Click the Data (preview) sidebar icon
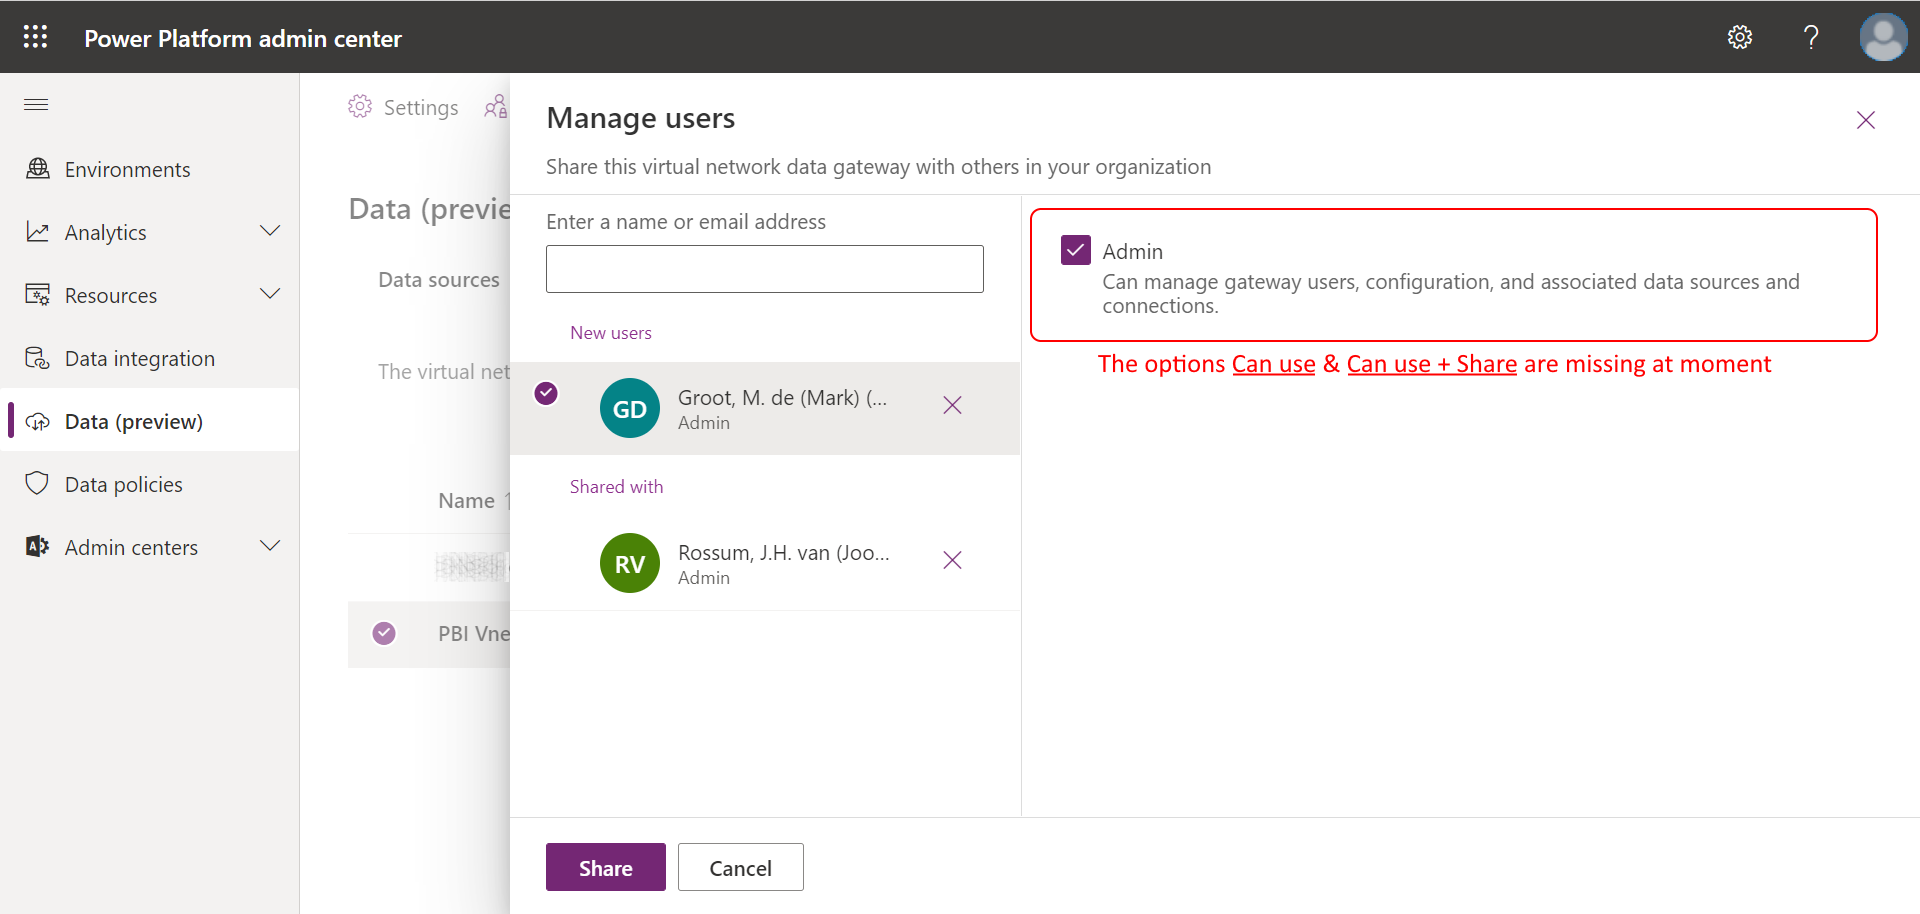 tap(38, 421)
